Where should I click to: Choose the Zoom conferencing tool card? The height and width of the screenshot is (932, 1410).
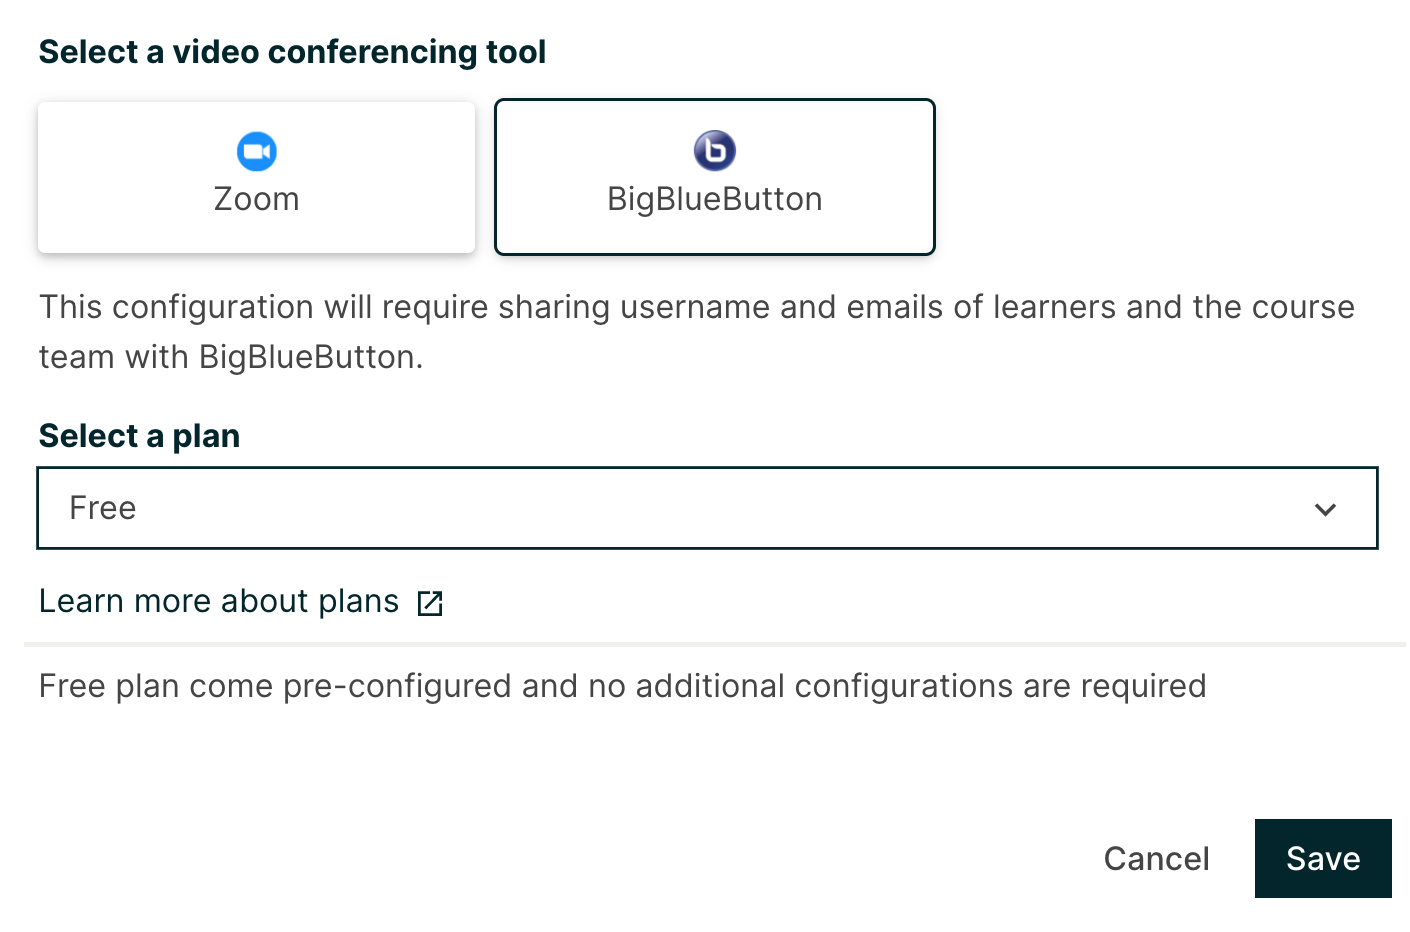pyautogui.click(x=256, y=177)
